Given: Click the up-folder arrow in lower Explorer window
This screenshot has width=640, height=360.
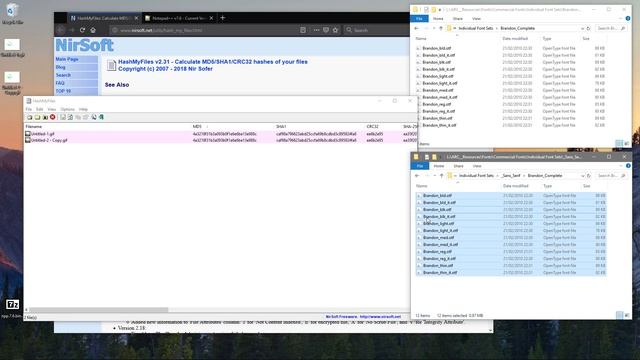Looking at the screenshot, I should point(441,176).
